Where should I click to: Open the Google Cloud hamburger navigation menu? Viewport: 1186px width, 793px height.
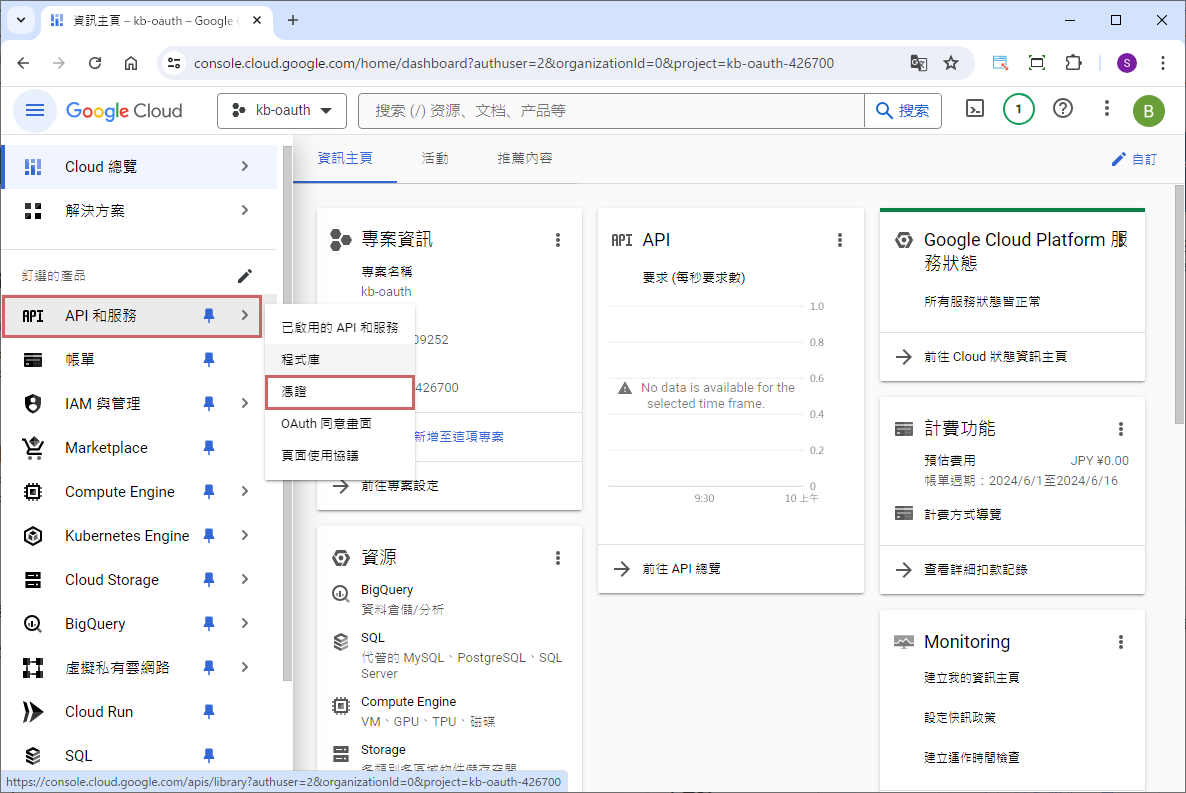(x=35, y=110)
